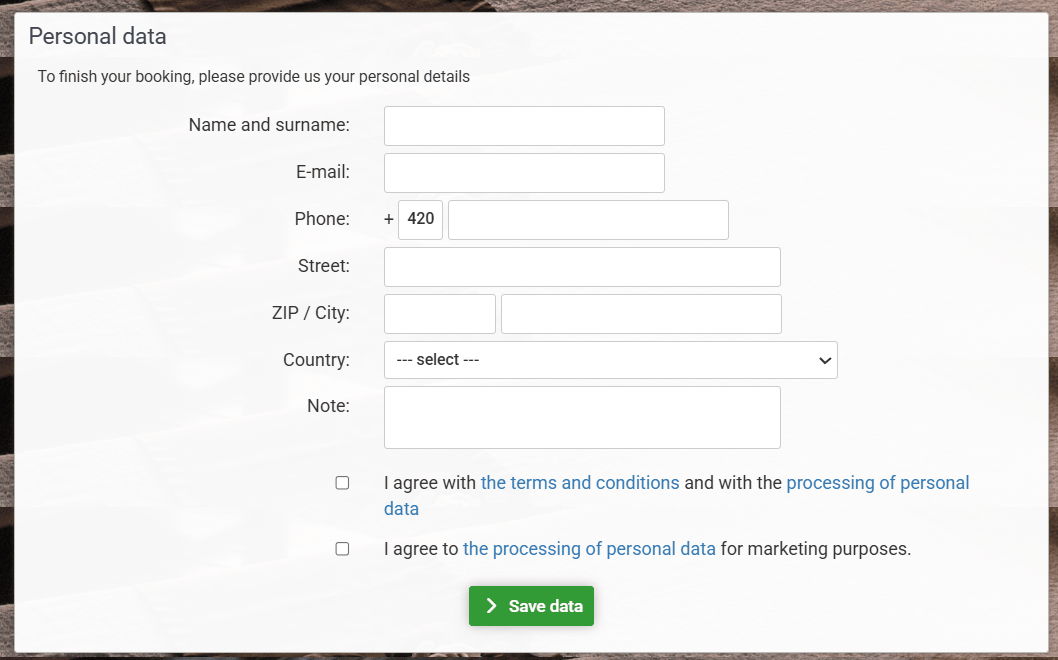Image resolution: width=1058 pixels, height=660 pixels.
Task: Click the Name and surname label
Action: (269, 125)
